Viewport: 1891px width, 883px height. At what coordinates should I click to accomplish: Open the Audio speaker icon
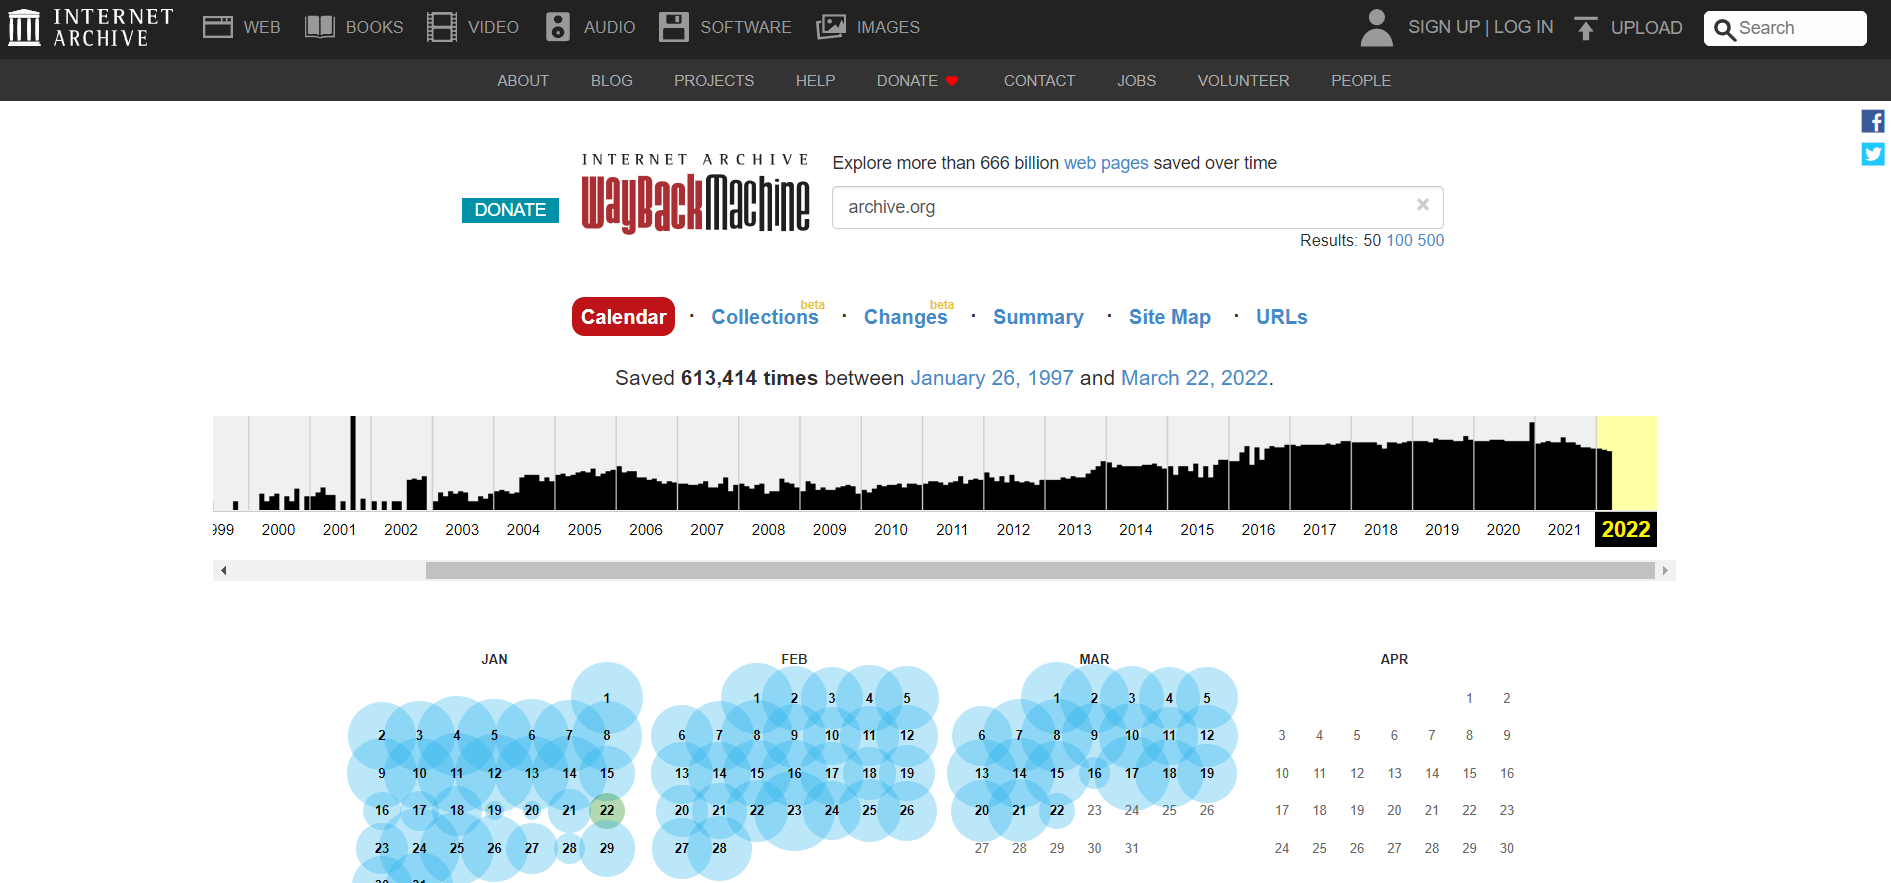coord(558,27)
